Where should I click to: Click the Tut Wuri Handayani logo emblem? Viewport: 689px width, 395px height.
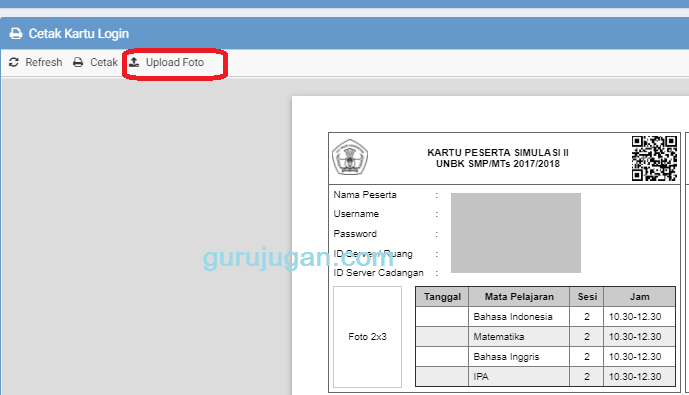click(350, 157)
